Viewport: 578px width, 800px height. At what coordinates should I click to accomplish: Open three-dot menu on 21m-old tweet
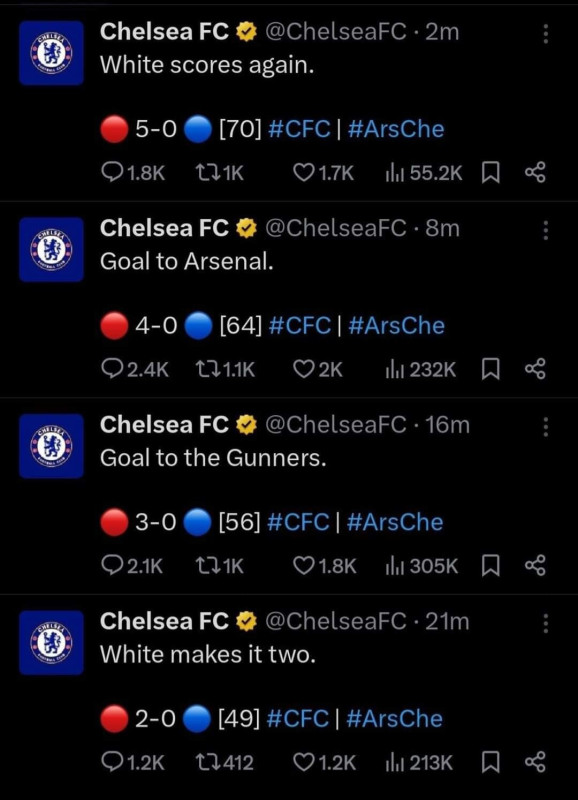tap(545, 623)
